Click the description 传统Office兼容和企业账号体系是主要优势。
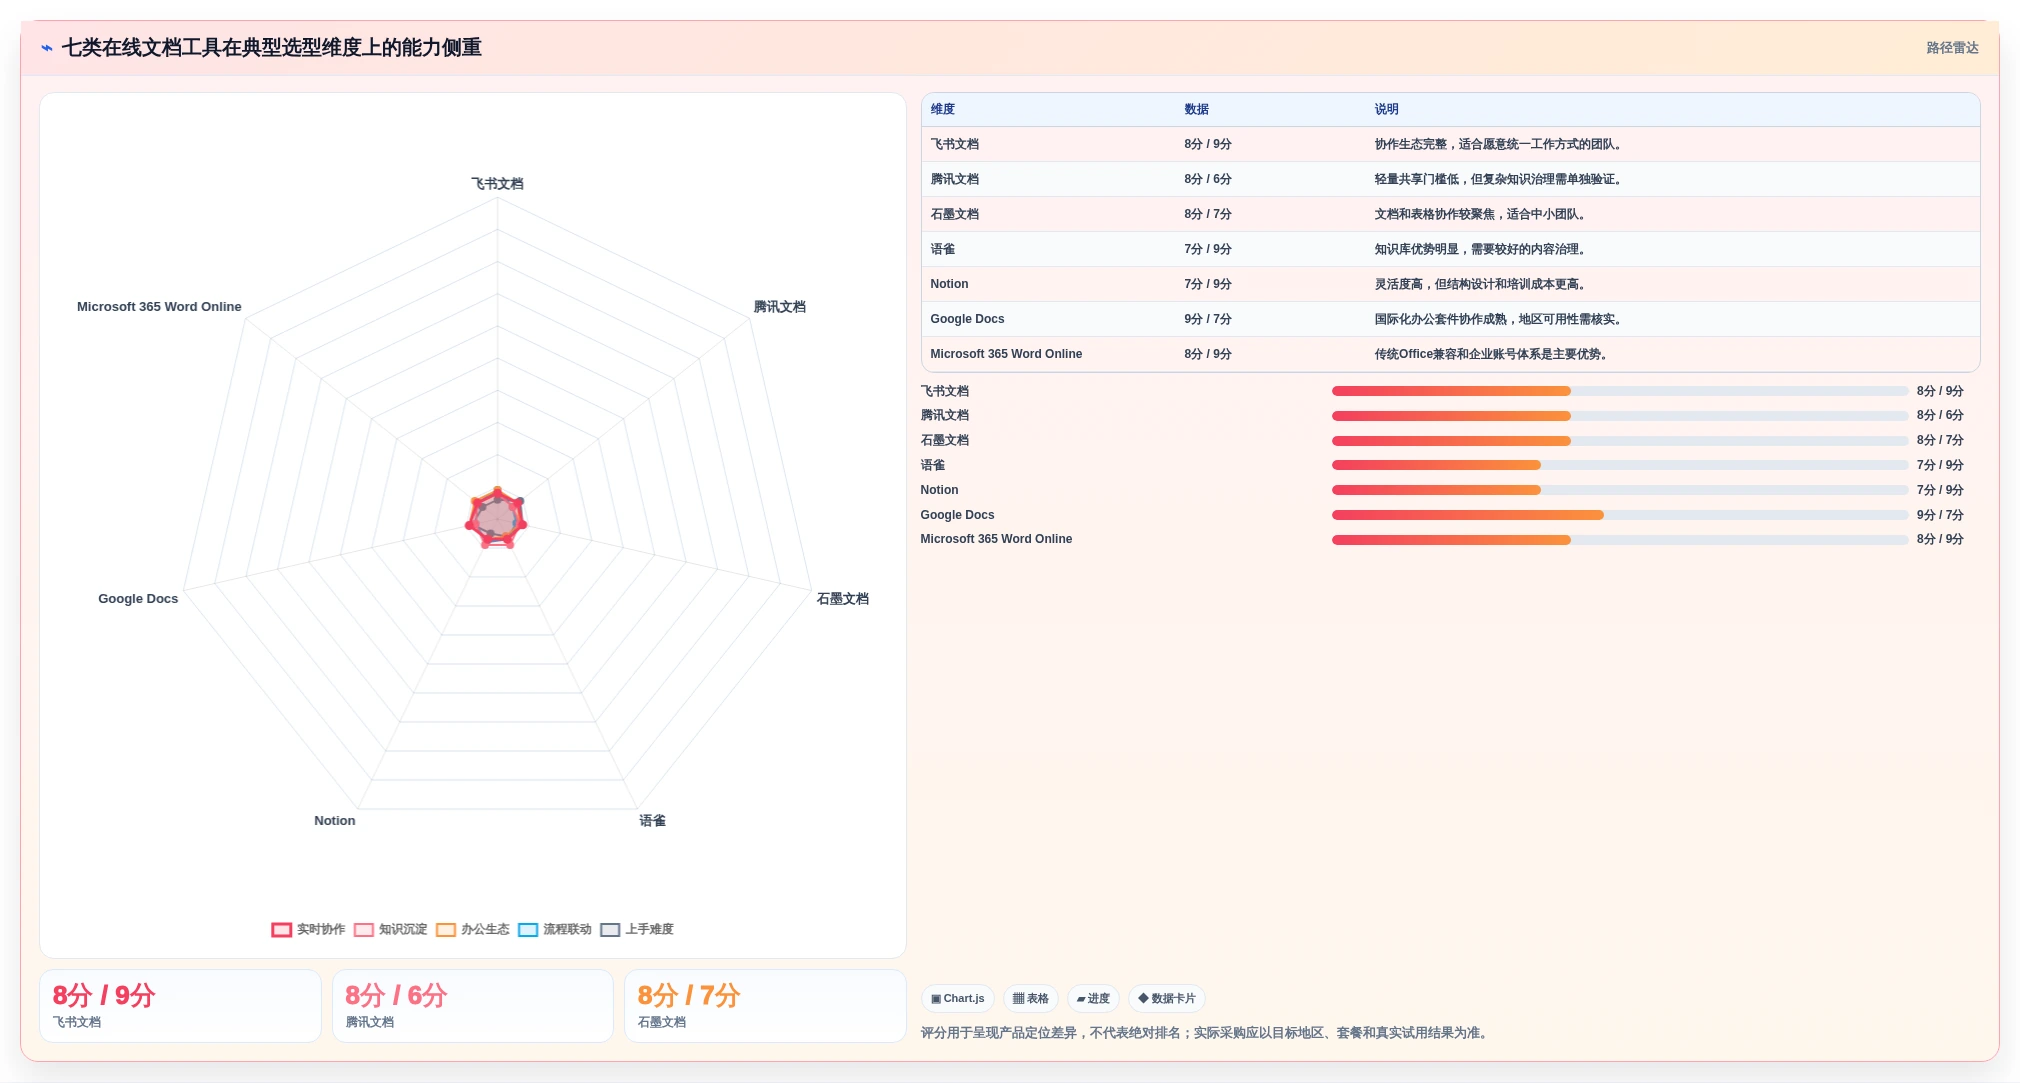The image size is (2020, 1083). pyautogui.click(x=1493, y=354)
